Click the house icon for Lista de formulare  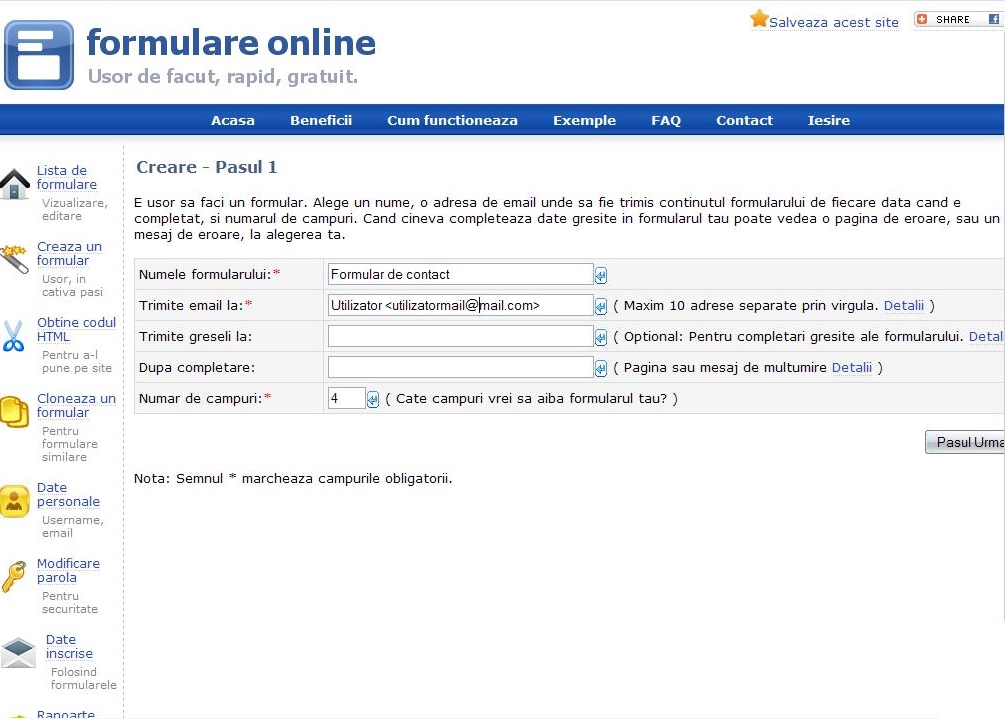15,184
